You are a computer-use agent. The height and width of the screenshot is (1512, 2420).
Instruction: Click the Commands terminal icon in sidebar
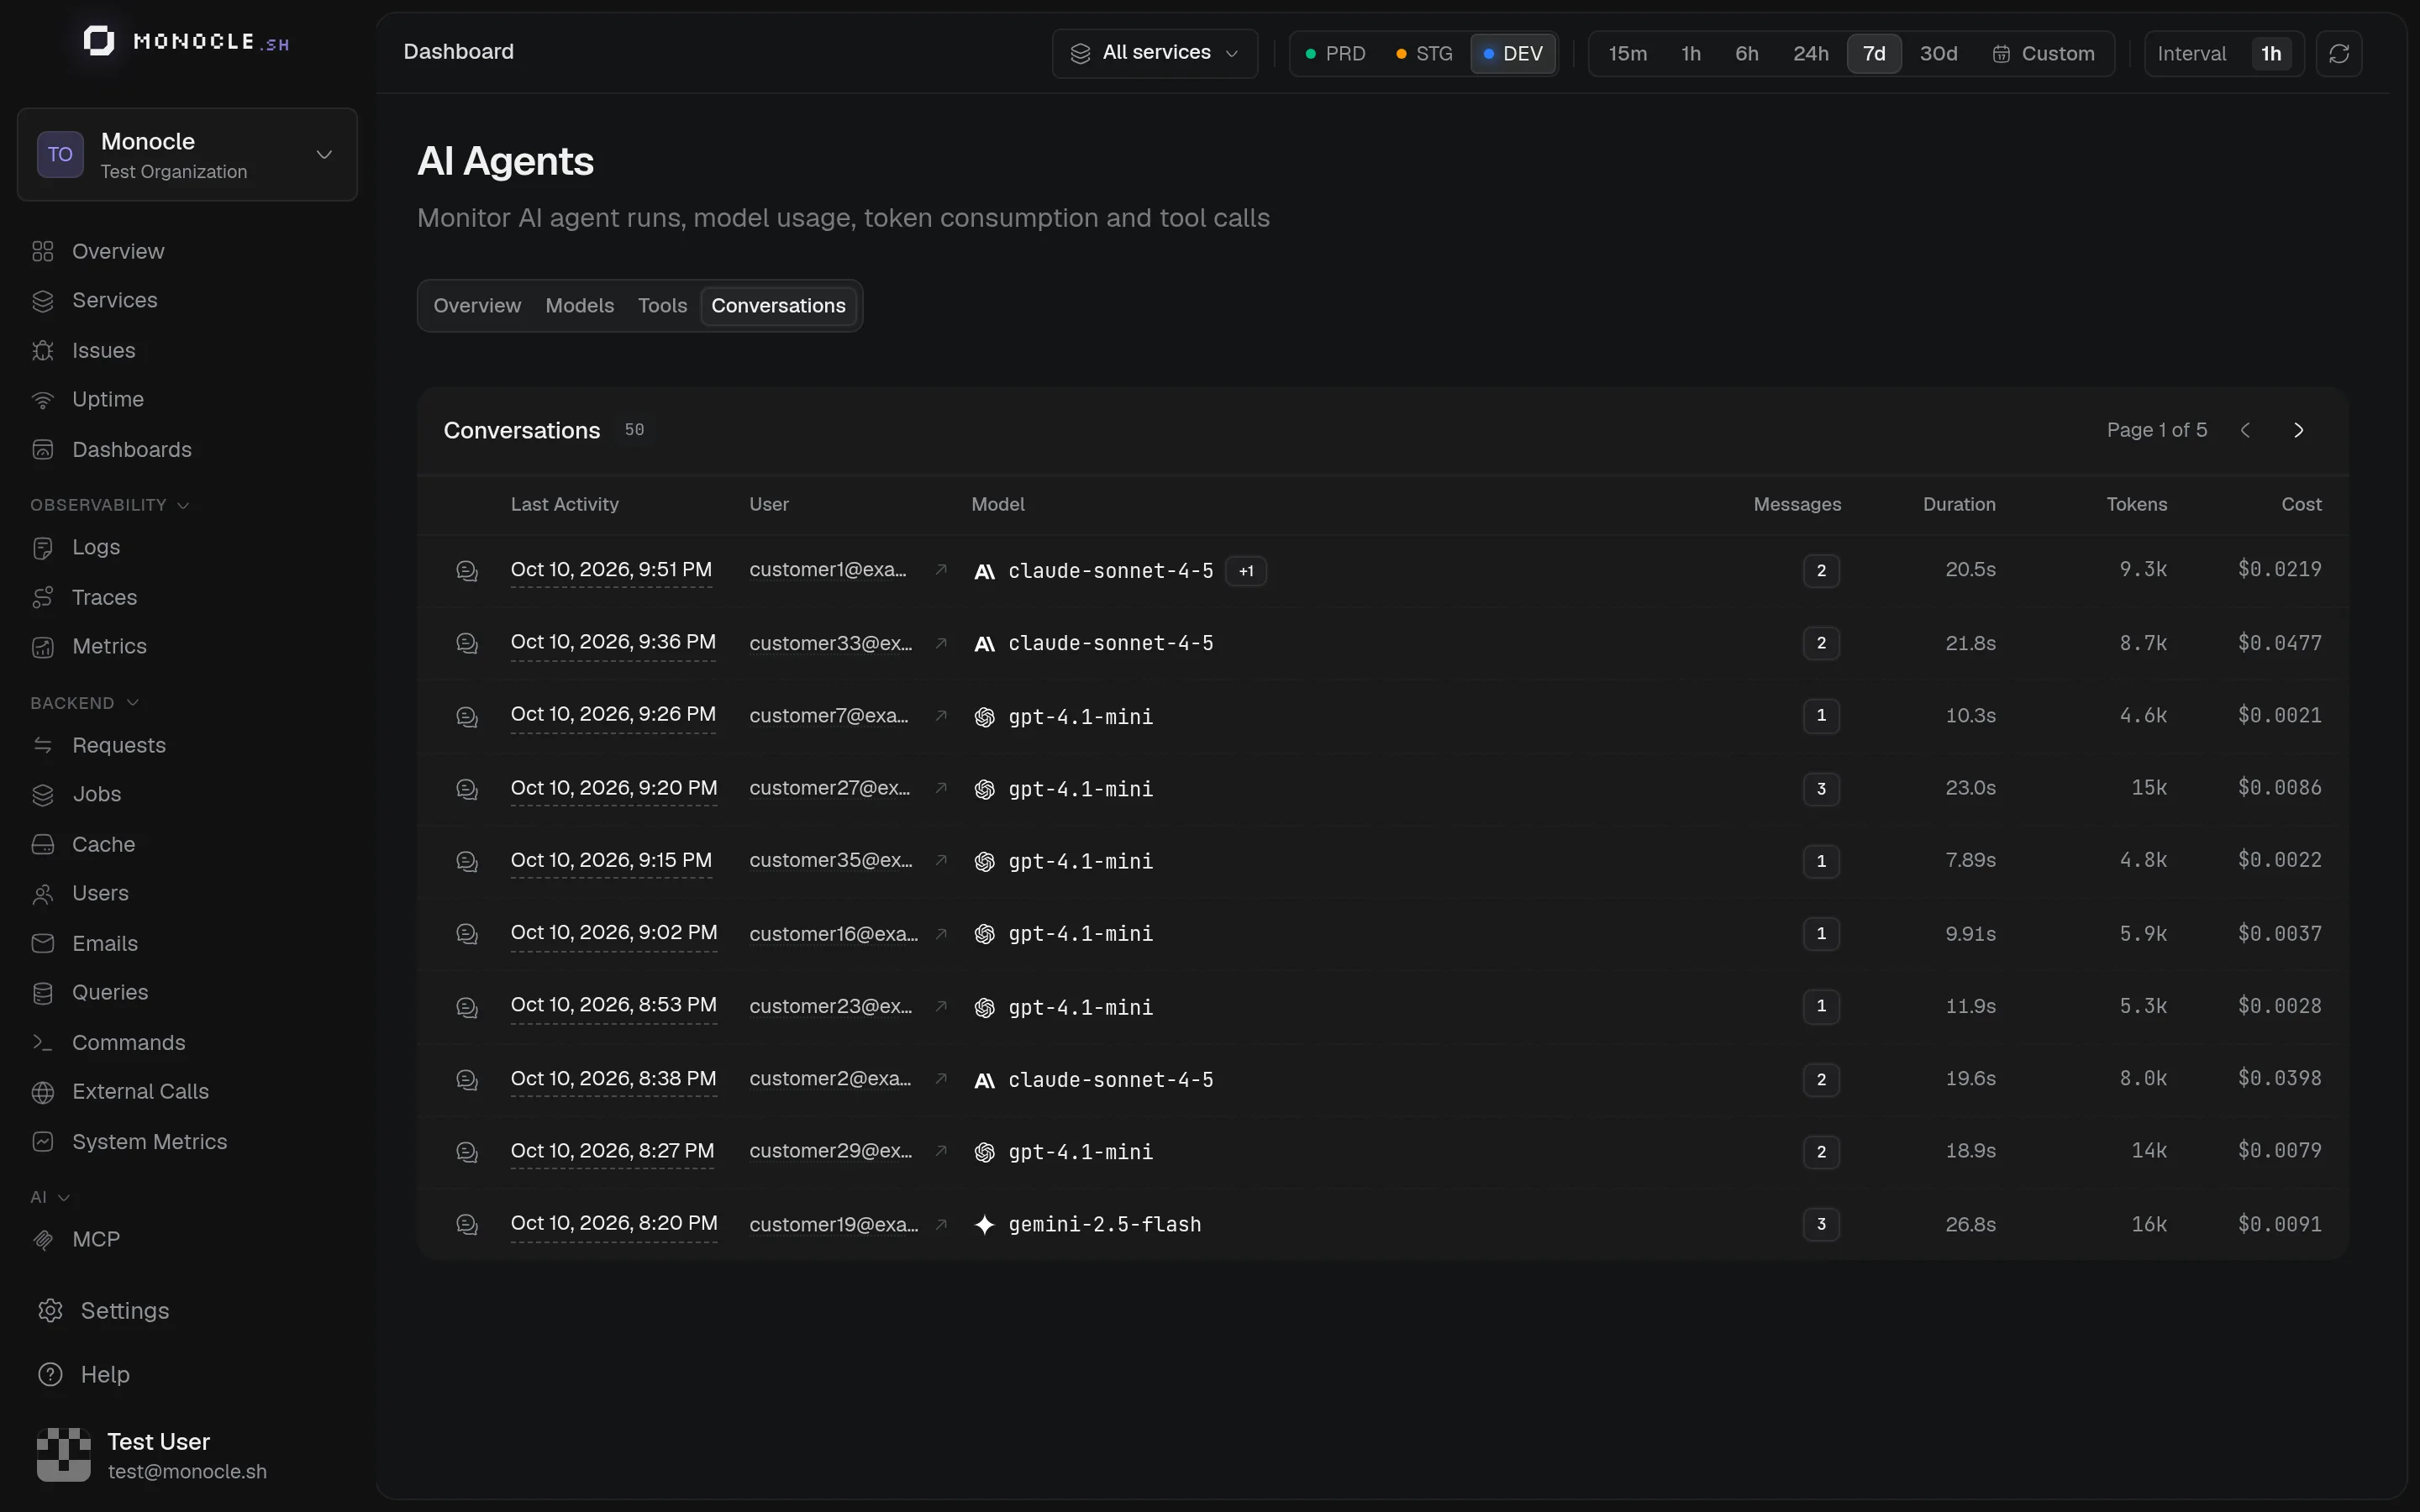(42, 1042)
